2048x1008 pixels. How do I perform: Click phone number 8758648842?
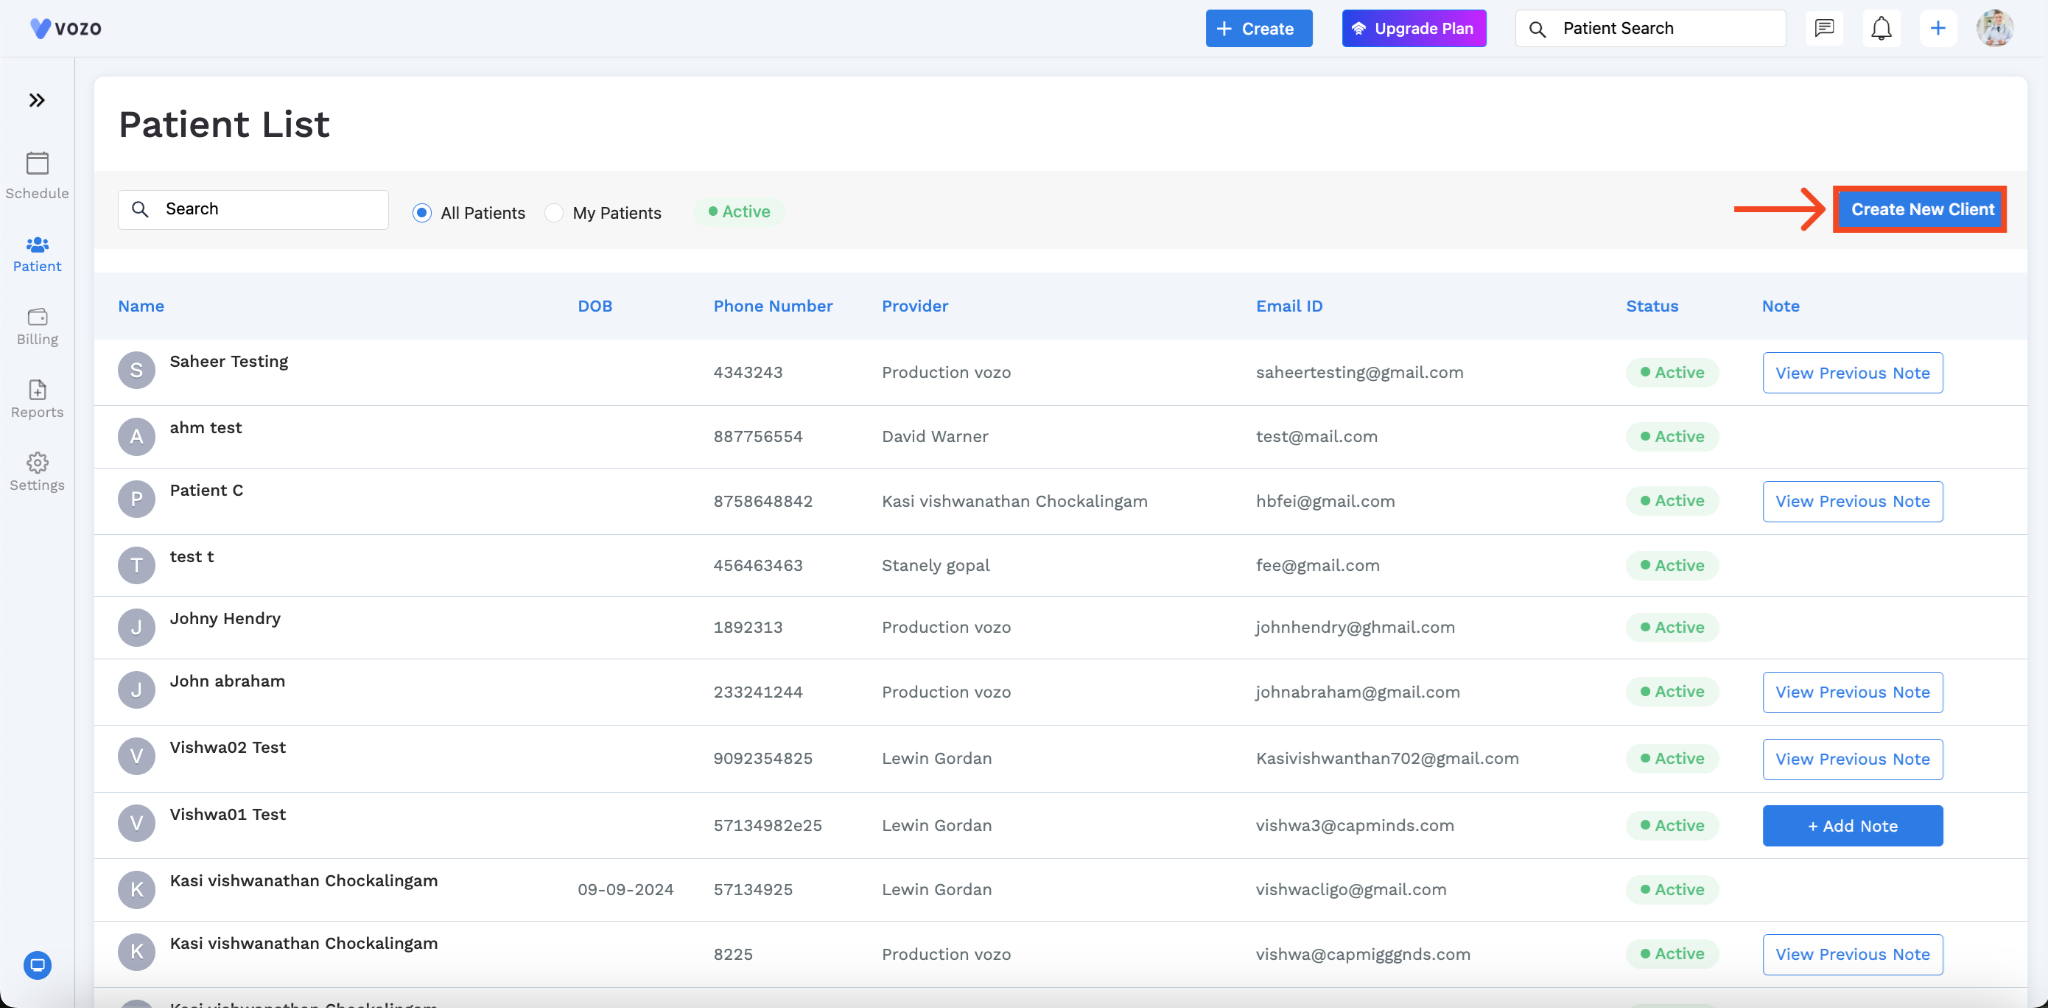pos(763,501)
